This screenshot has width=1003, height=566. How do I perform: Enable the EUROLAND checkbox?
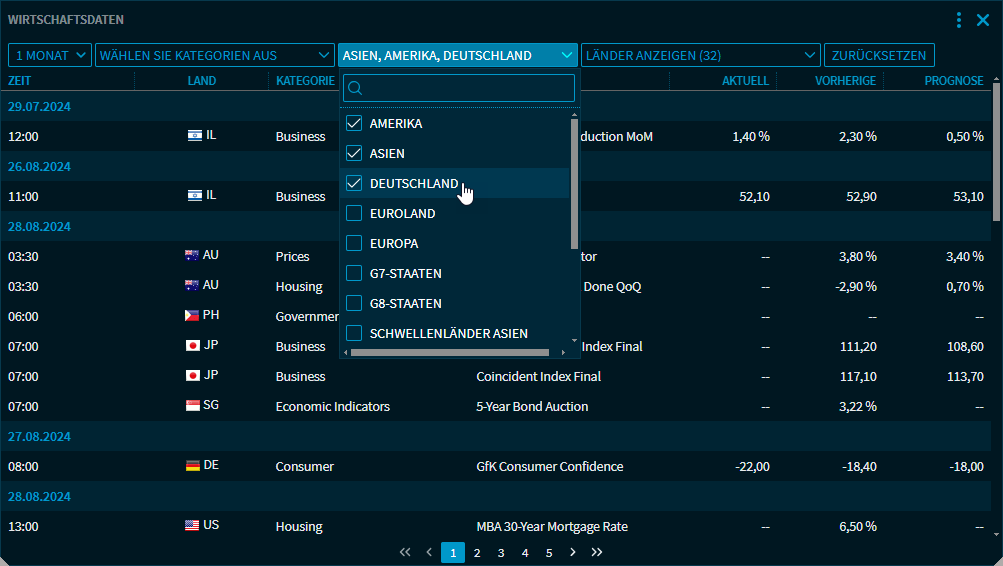click(x=353, y=214)
